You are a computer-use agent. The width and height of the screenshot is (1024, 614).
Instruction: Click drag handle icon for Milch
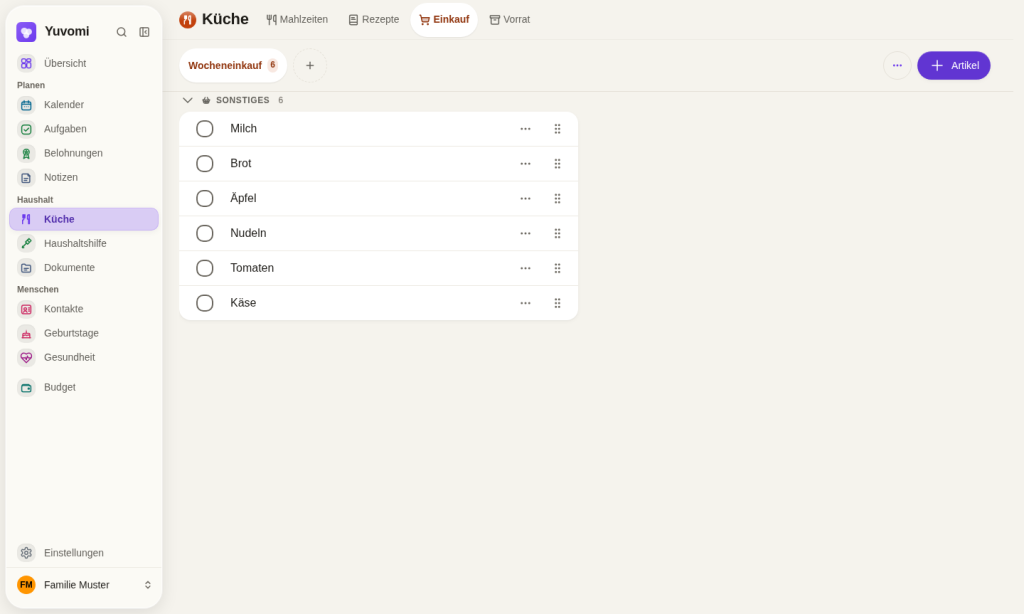(558, 129)
